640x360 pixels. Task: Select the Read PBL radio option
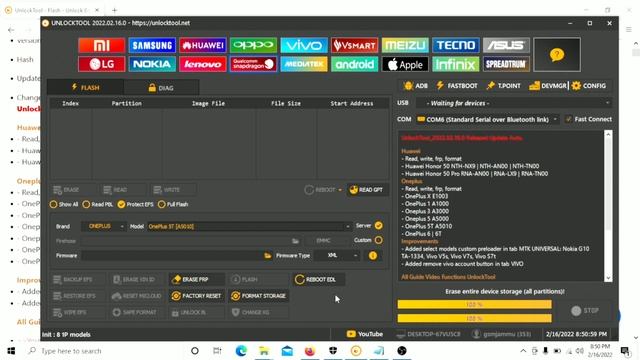[98, 204]
